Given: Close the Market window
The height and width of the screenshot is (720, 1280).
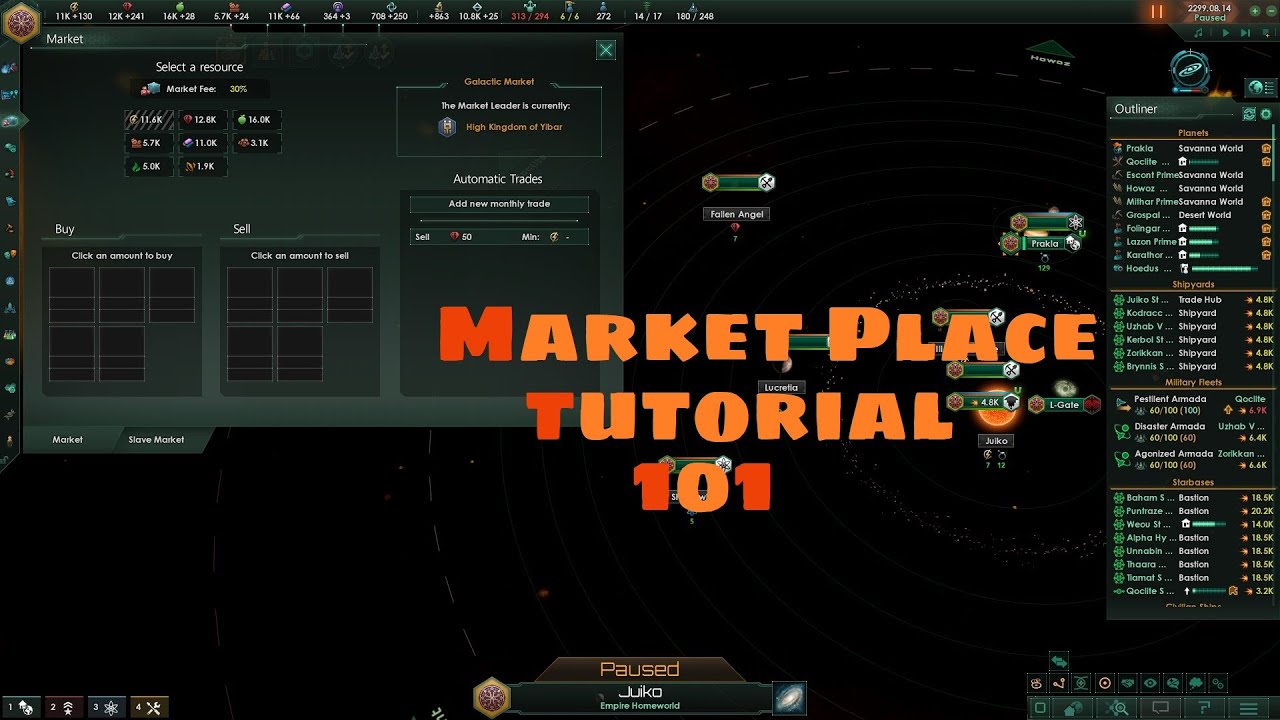Looking at the screenshot, I should point(605,50).
